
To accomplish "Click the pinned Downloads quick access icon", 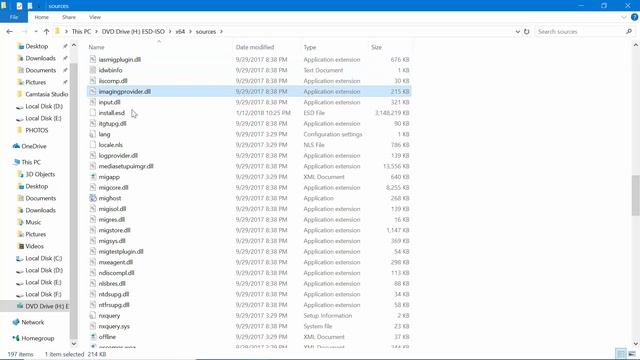I will tap(20, 58).
